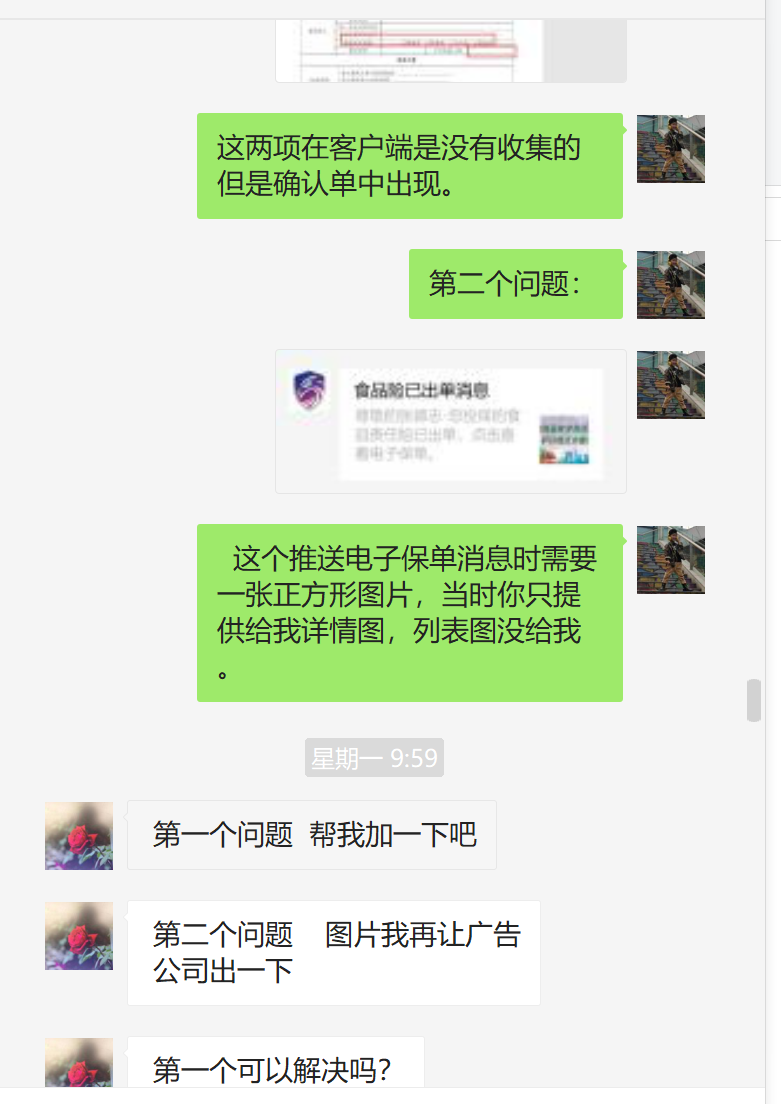781x1104 pixels.
Task: Select the '第一个可以解决吗?' message bubble
Action: [276, 1062]
